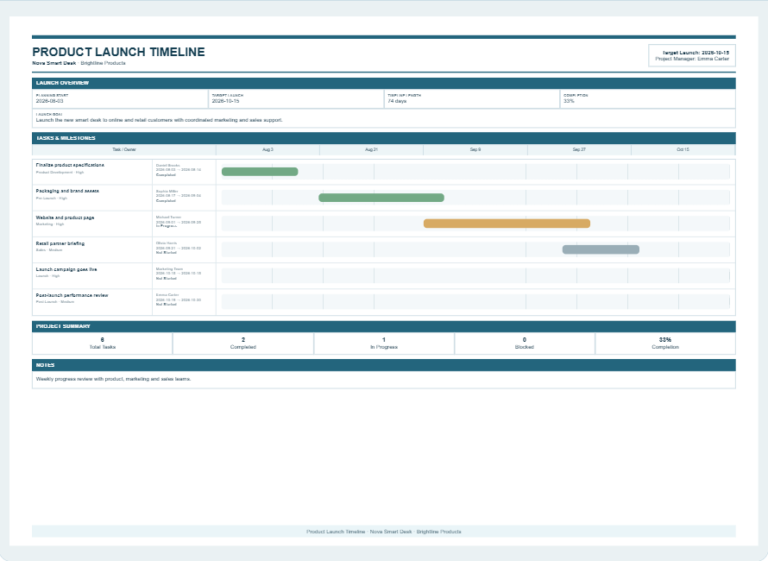Image resolution: width=768 pixels, height=561 pixels.
Task: Select the gray Retail partner briefing bar
Action: tap(600, 249)
